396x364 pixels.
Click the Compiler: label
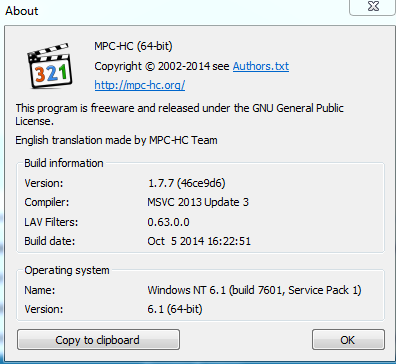[x=47, y=202]
